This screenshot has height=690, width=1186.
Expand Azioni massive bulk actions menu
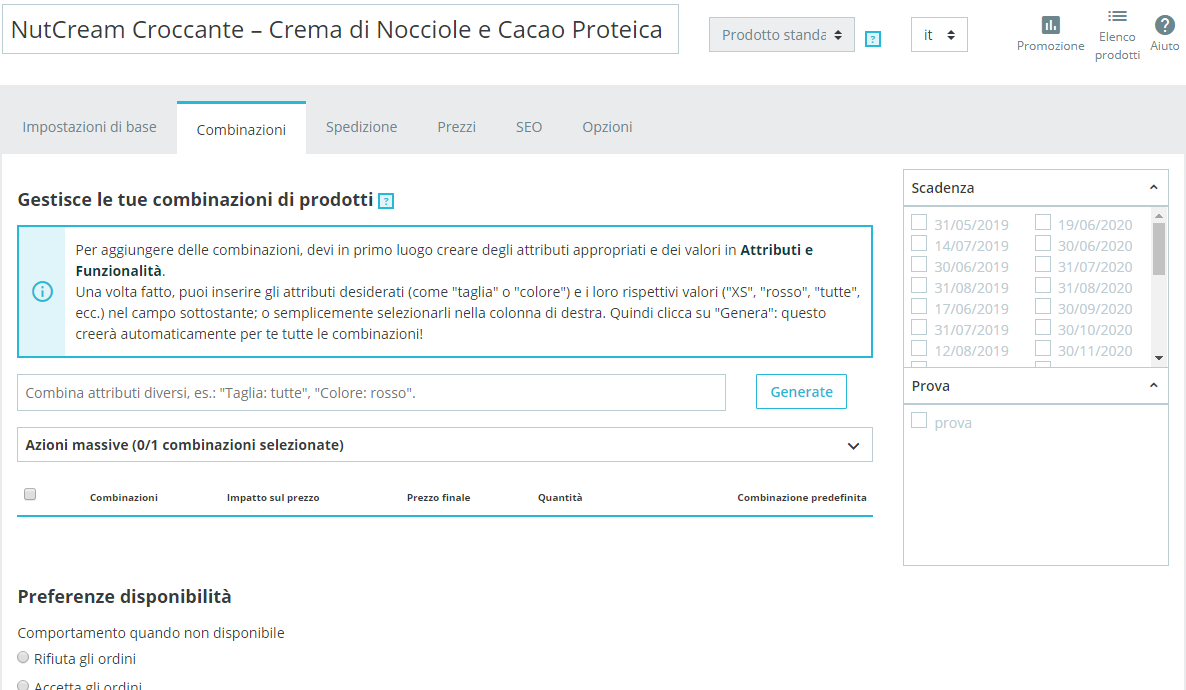click(x=445, y=445)
